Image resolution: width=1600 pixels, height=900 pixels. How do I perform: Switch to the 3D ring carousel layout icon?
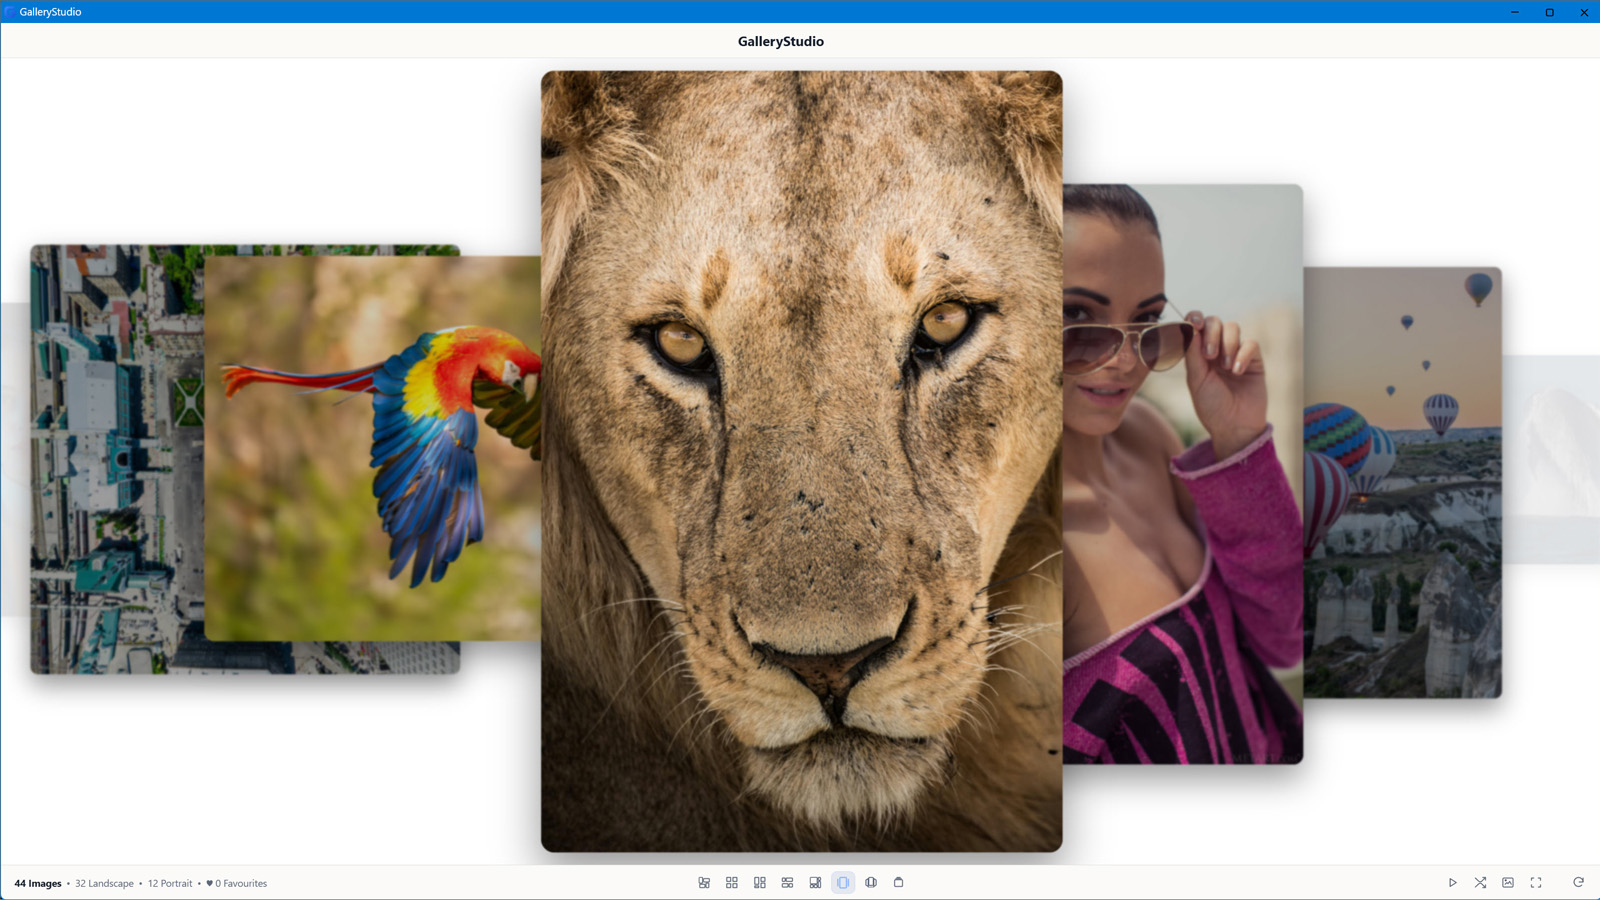(871, 883)
